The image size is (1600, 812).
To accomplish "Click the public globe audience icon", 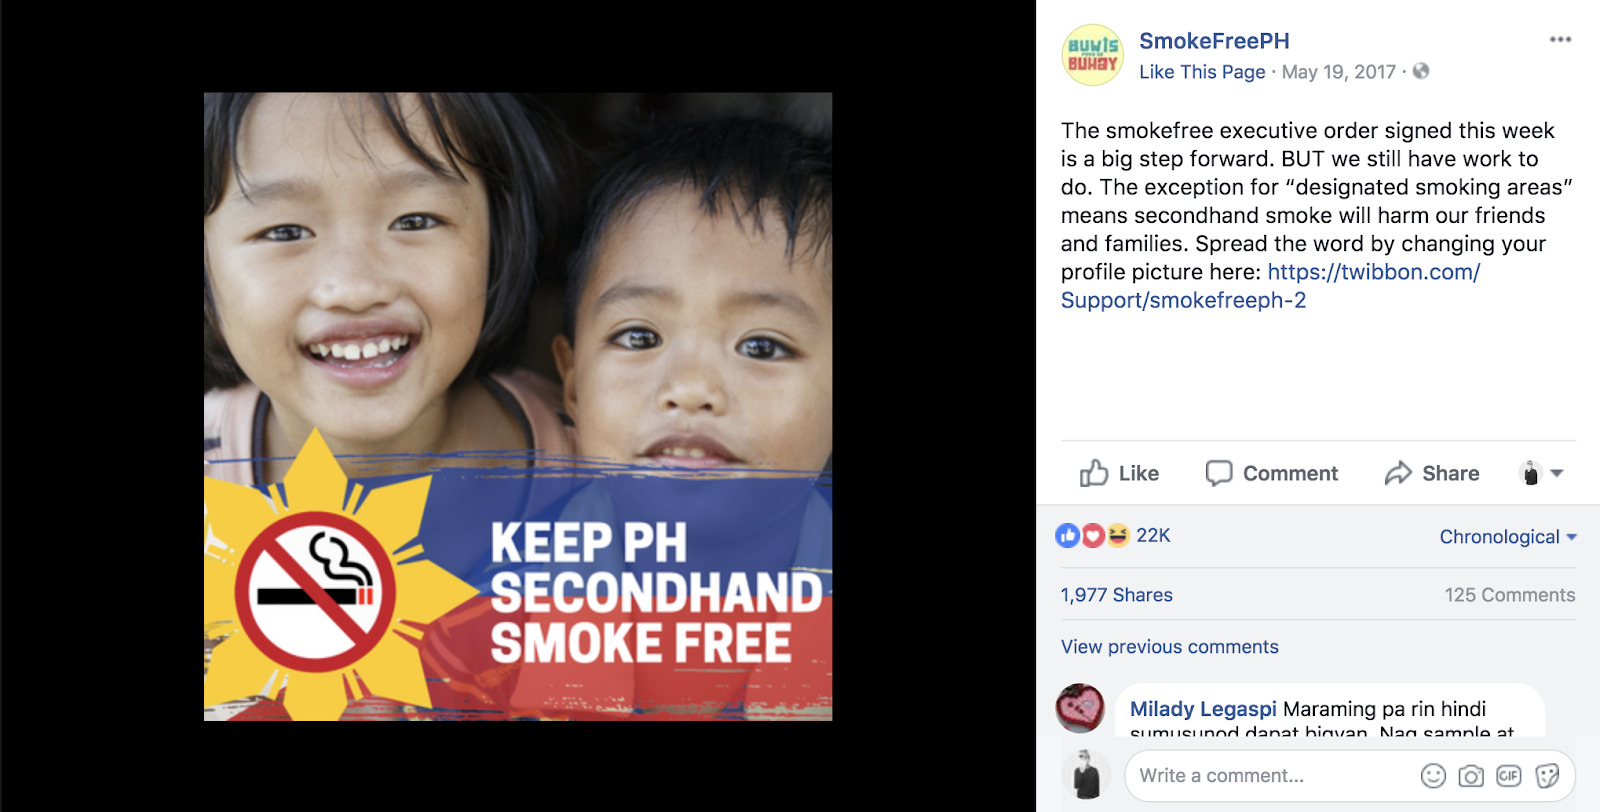I will point(1421,71).
